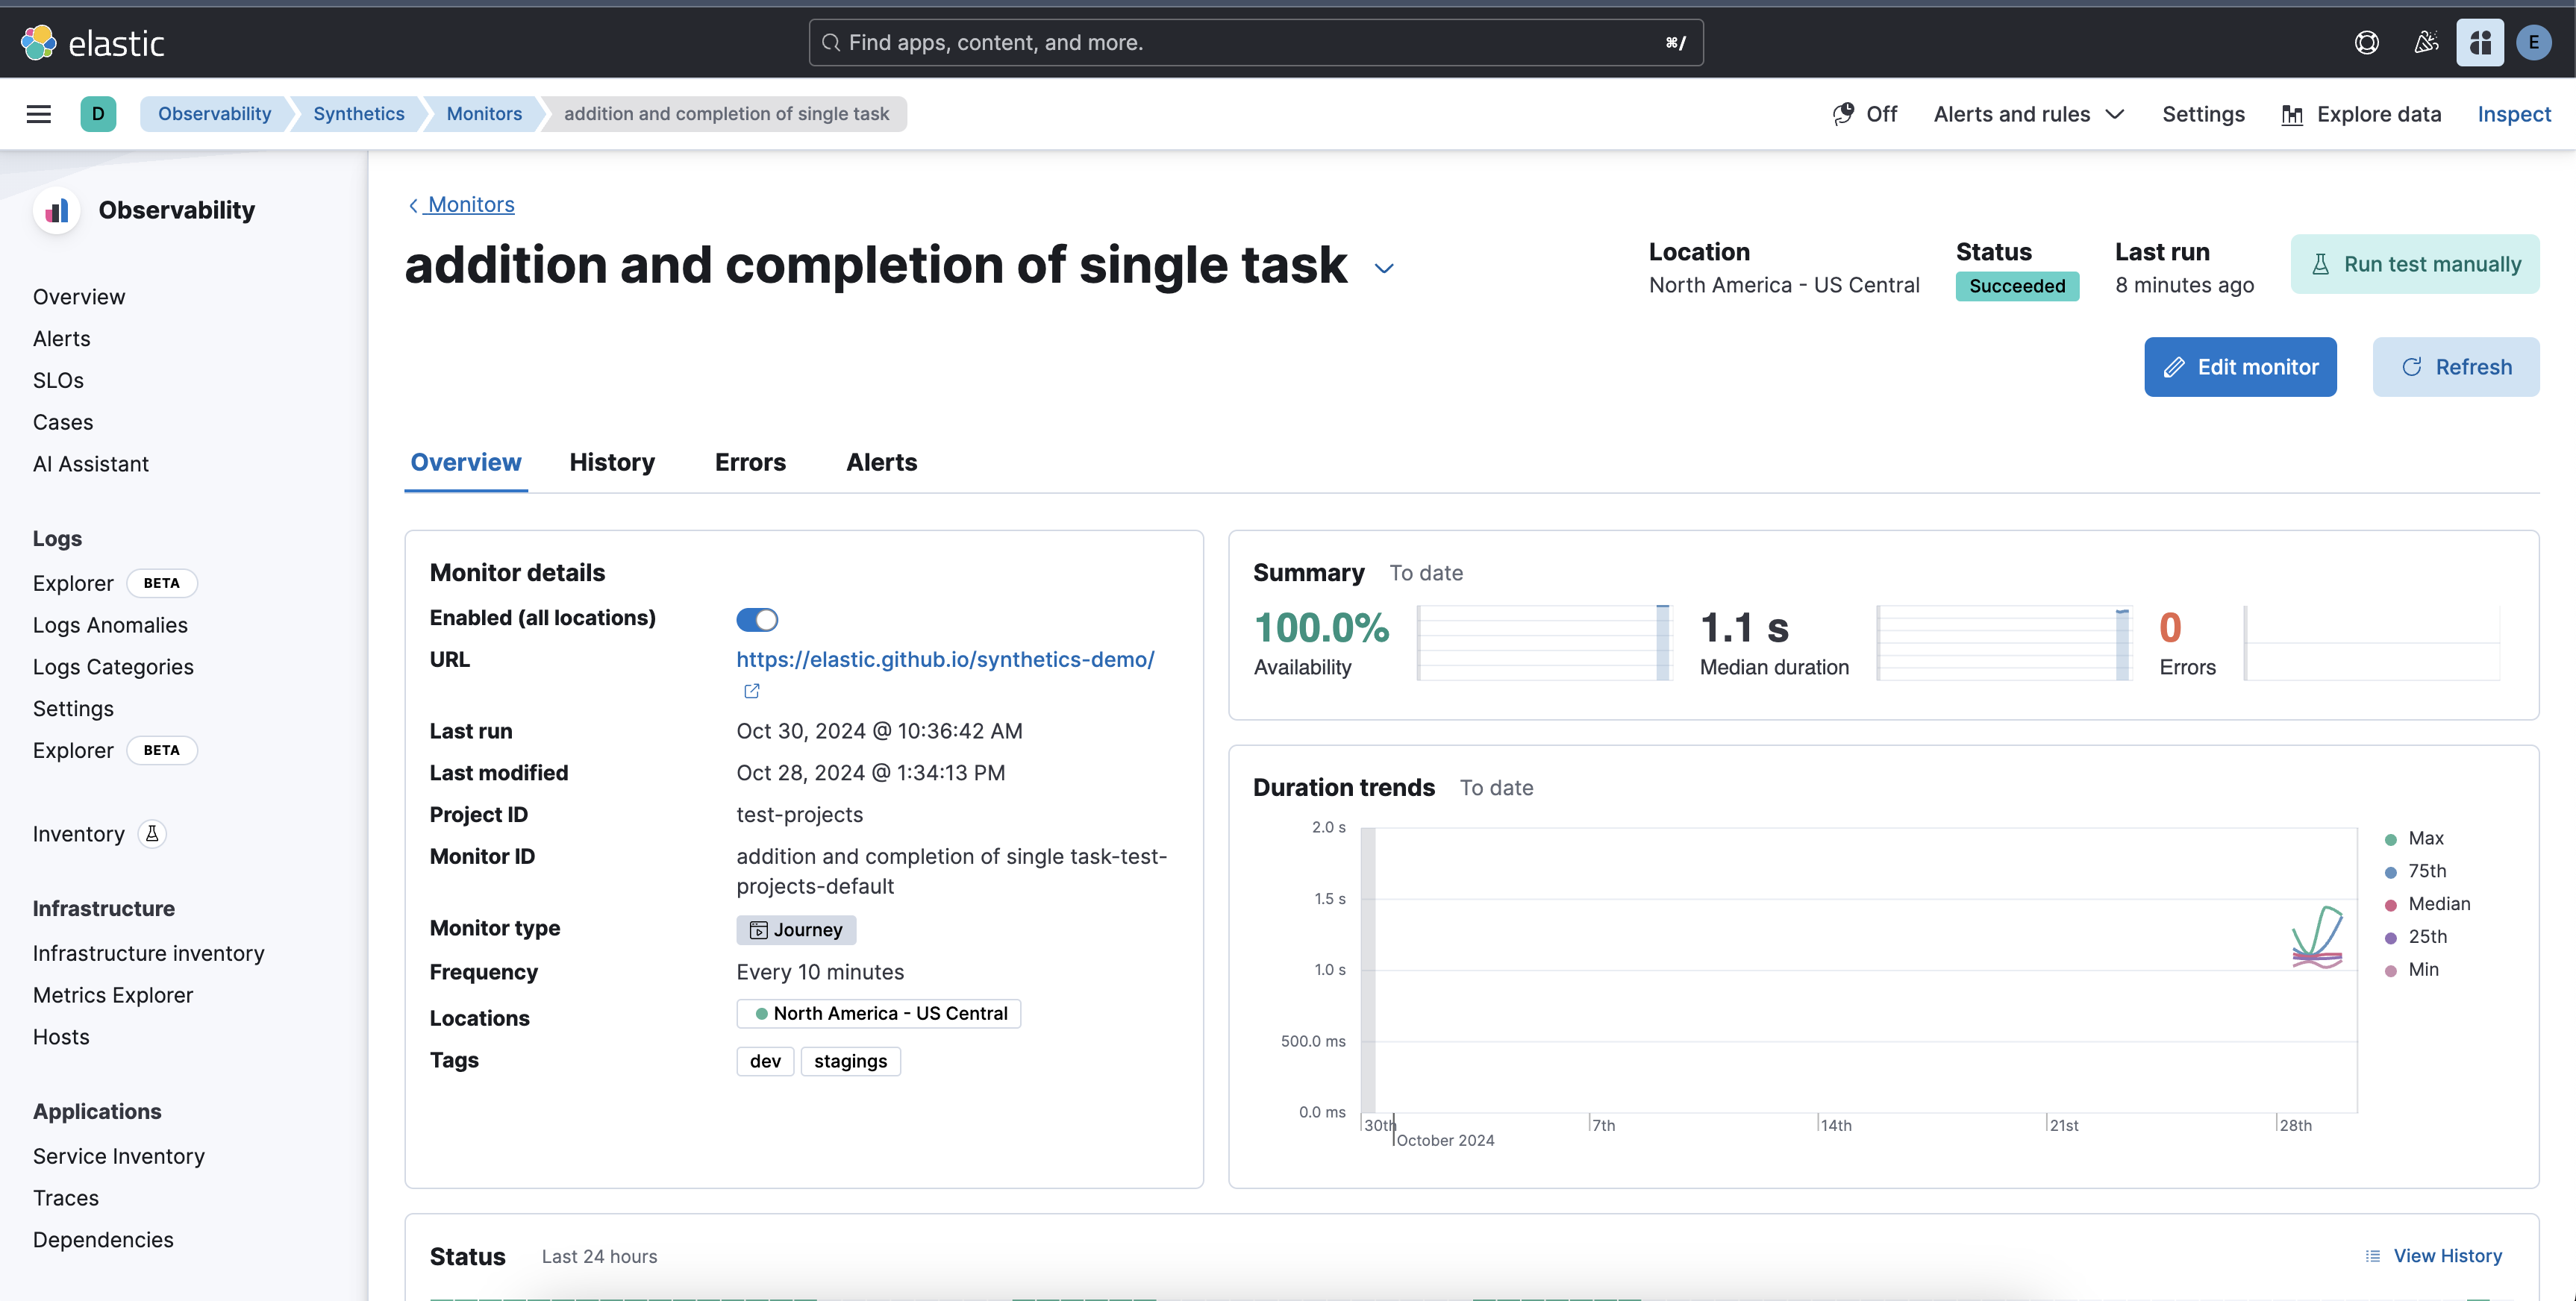
Task: Click the refresh arrow icon
Action: coord(2411,367)
